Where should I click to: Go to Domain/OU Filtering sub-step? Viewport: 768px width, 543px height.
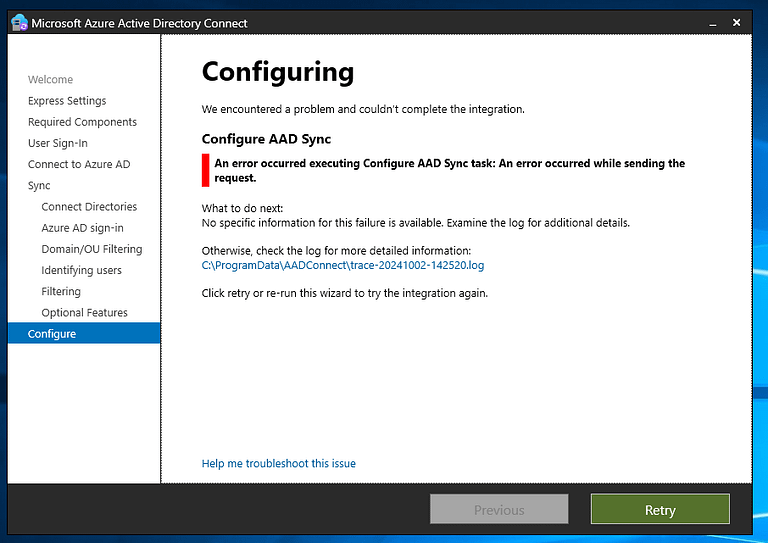coord(92,249)
